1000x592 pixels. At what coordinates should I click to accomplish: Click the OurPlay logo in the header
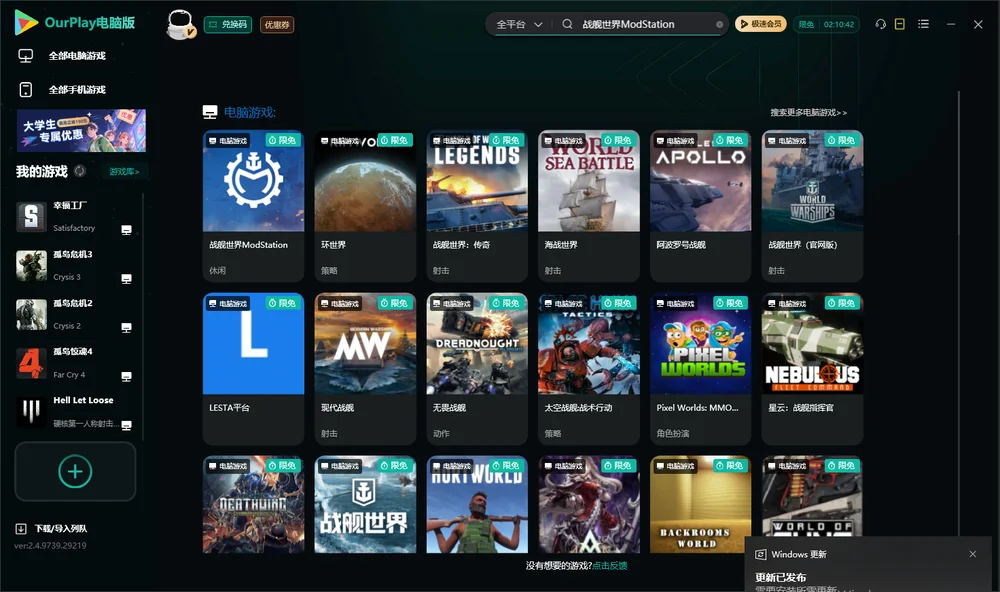75,23
